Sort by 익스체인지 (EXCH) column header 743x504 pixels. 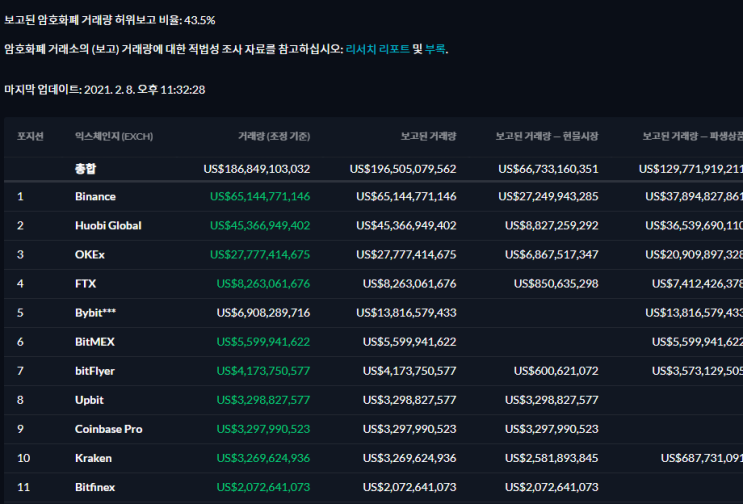114,136
